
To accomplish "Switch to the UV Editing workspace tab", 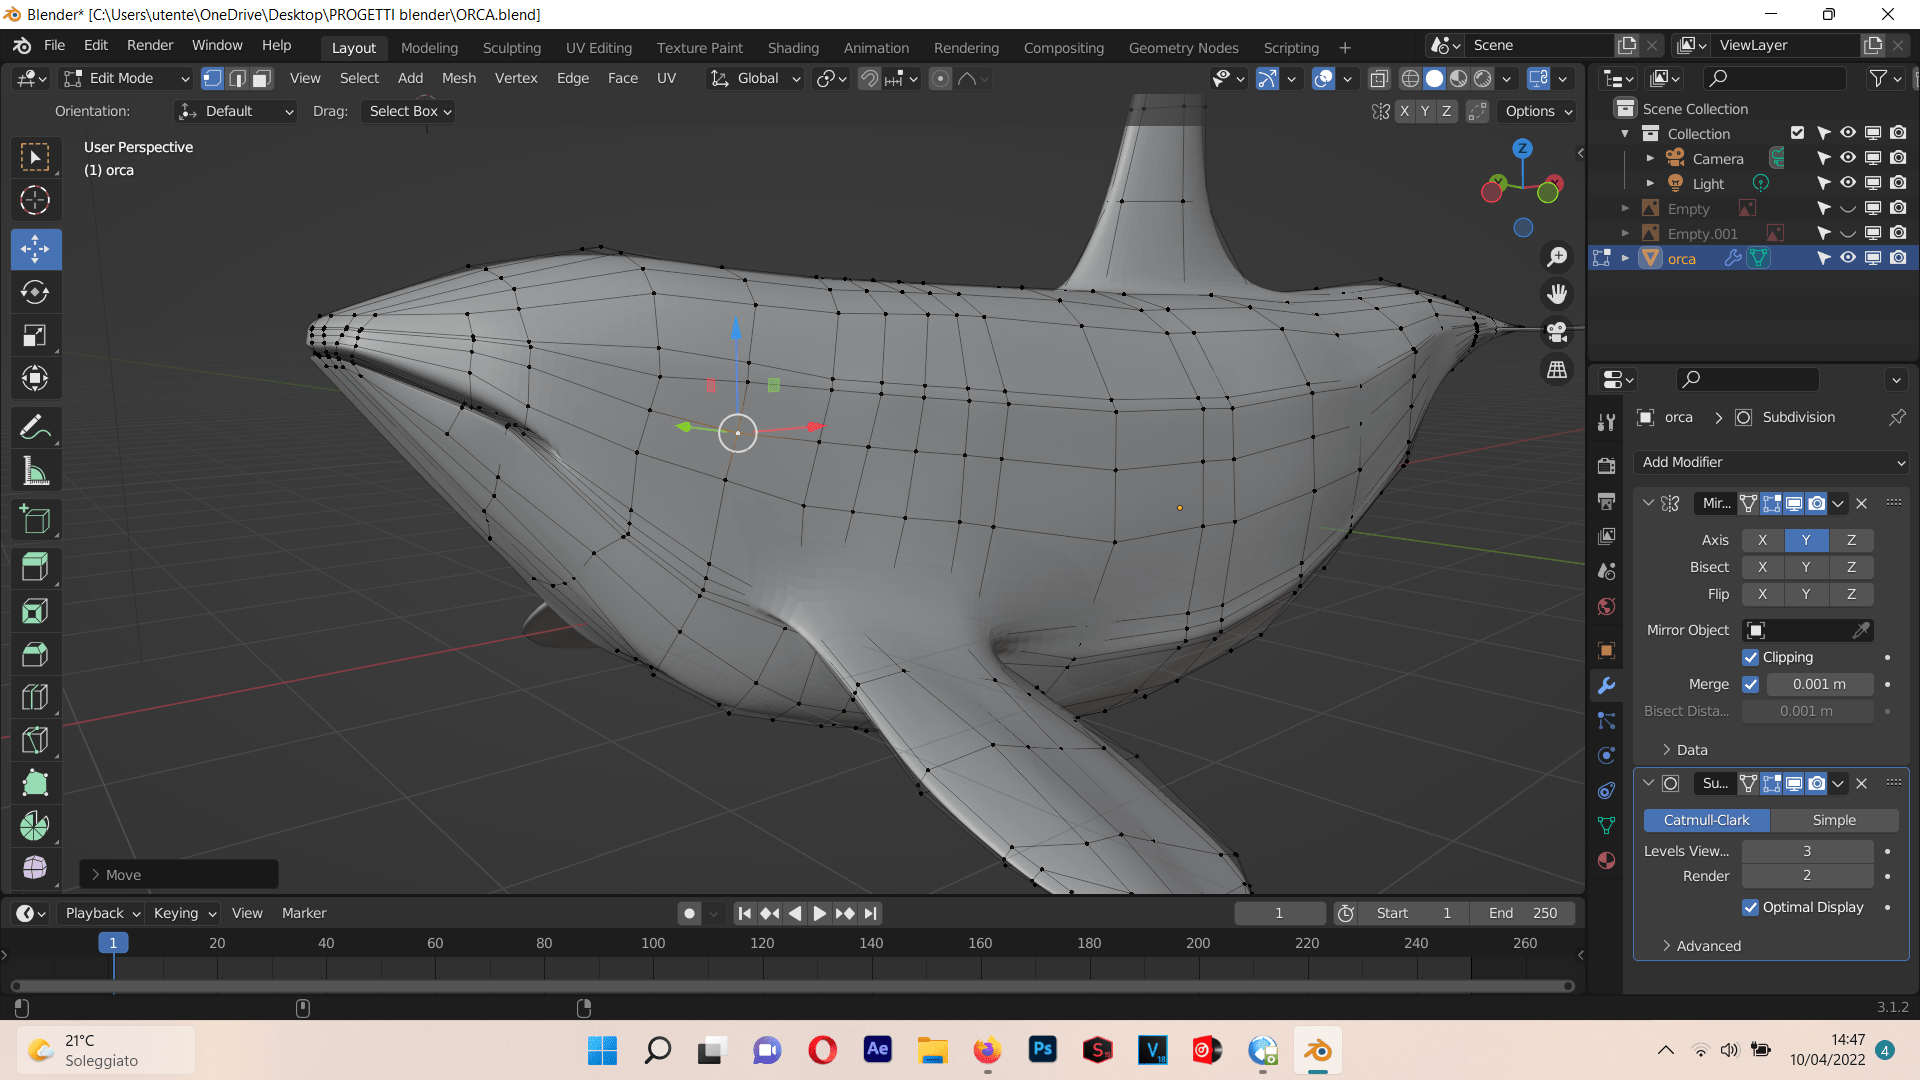I will (x=598, y=48).
